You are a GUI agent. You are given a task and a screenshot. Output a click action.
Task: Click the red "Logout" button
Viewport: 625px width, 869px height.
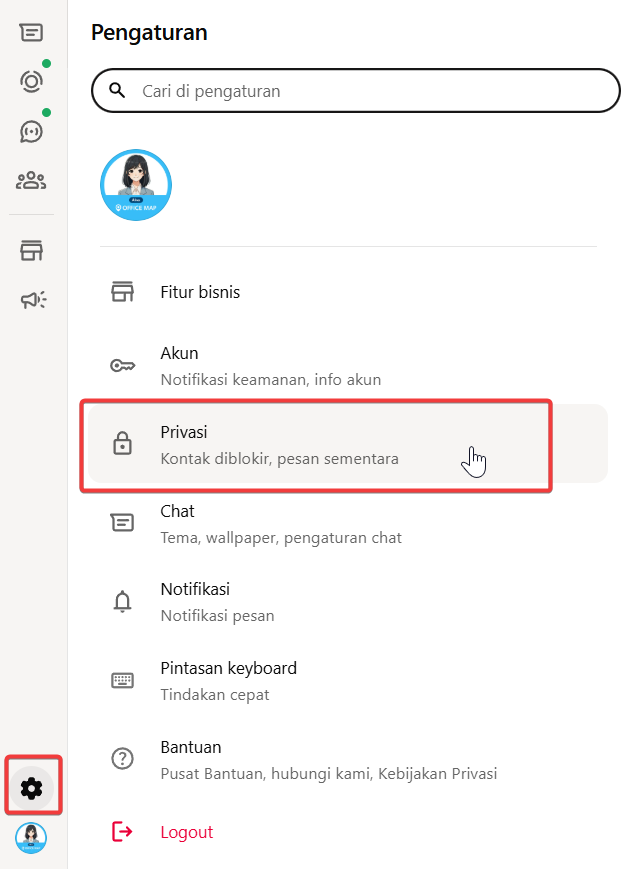click(186, 832)
